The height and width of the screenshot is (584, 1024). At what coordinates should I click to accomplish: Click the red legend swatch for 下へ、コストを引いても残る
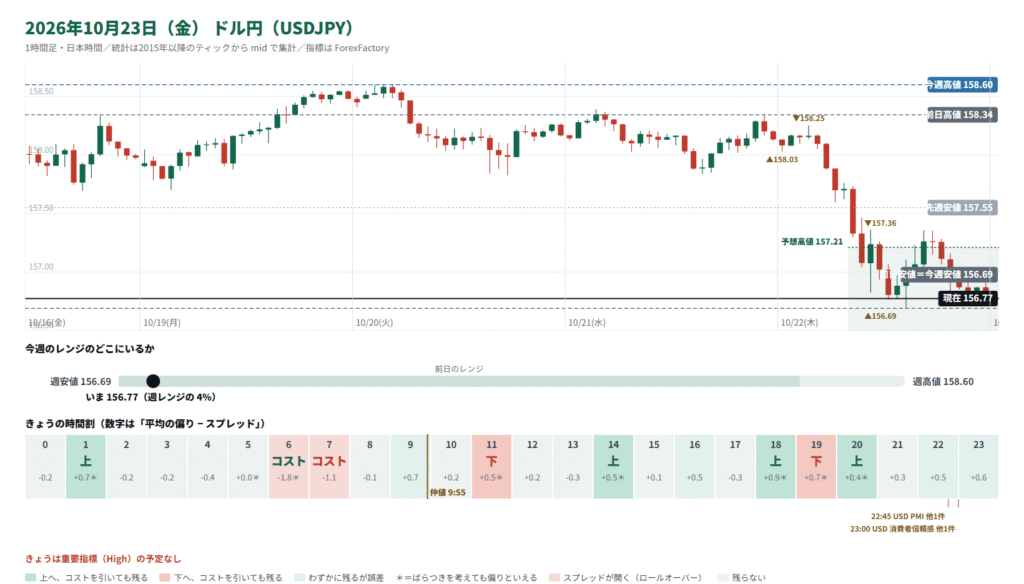[165, 577]
